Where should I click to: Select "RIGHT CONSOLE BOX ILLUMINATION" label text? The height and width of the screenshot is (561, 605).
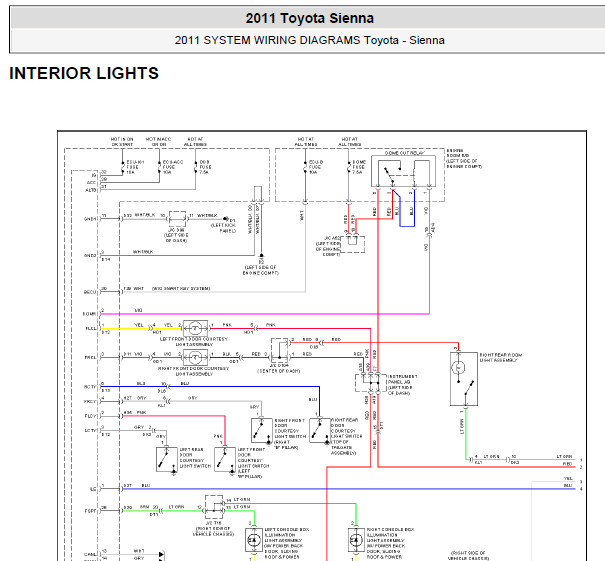390,532
